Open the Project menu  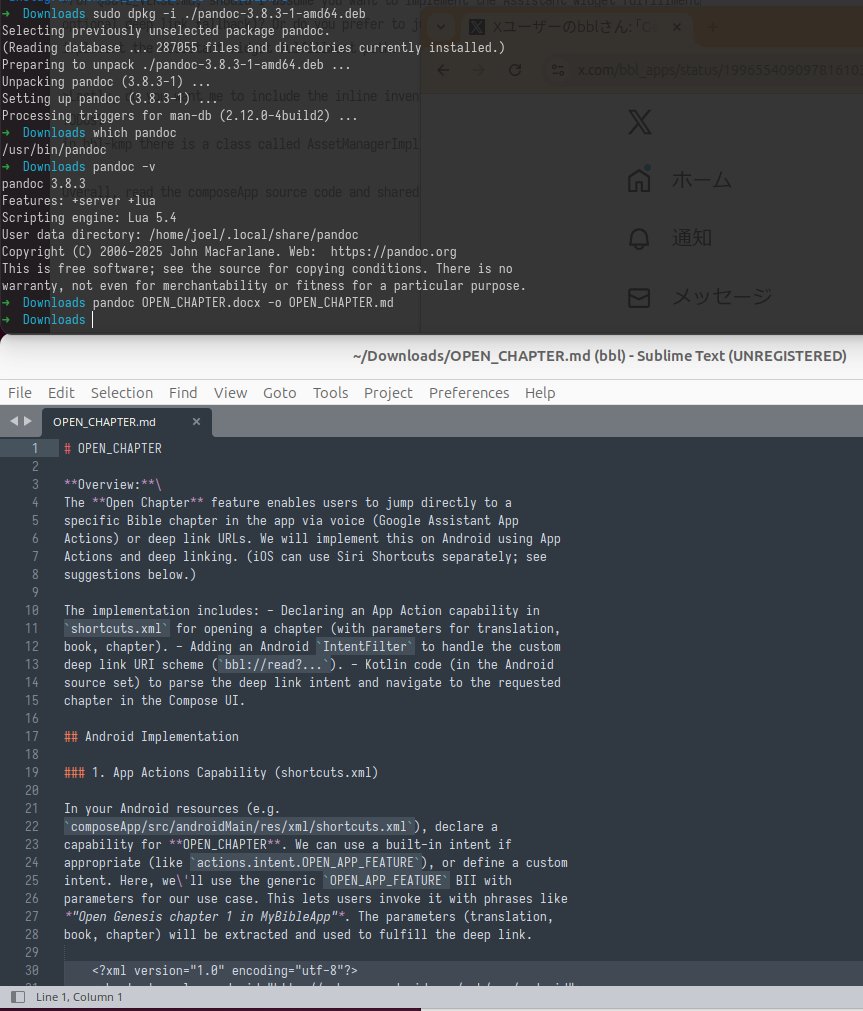coord(388,393)
